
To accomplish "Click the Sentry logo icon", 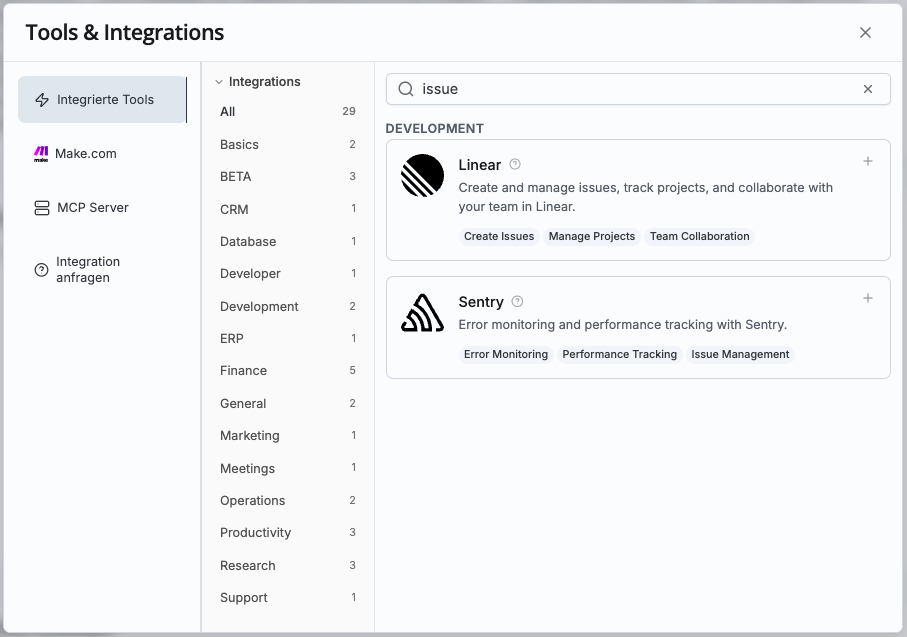I will (422, 313).
